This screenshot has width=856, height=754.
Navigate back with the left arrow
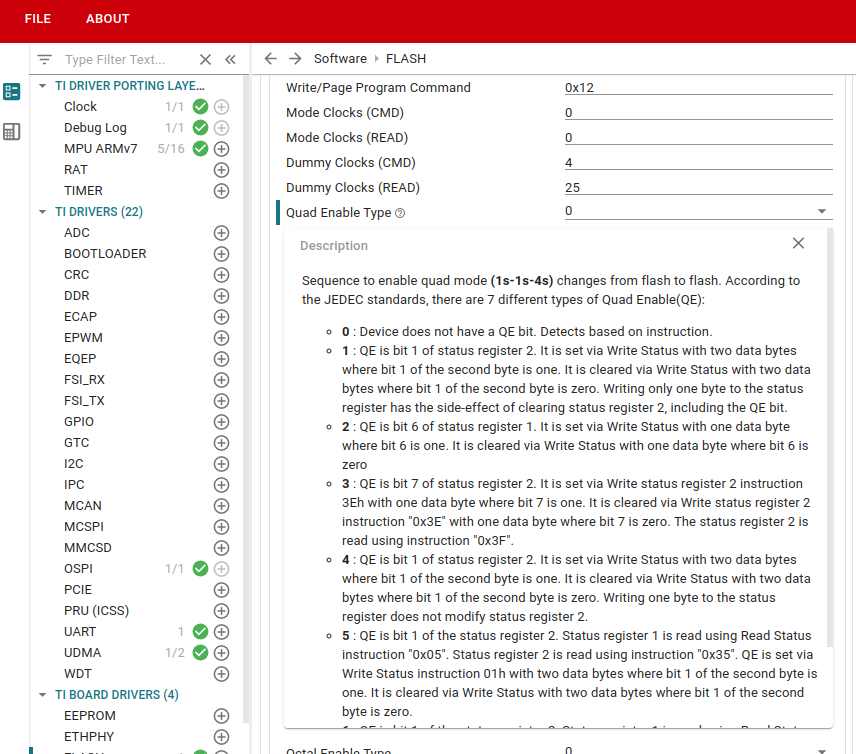[x=270, y=59]
